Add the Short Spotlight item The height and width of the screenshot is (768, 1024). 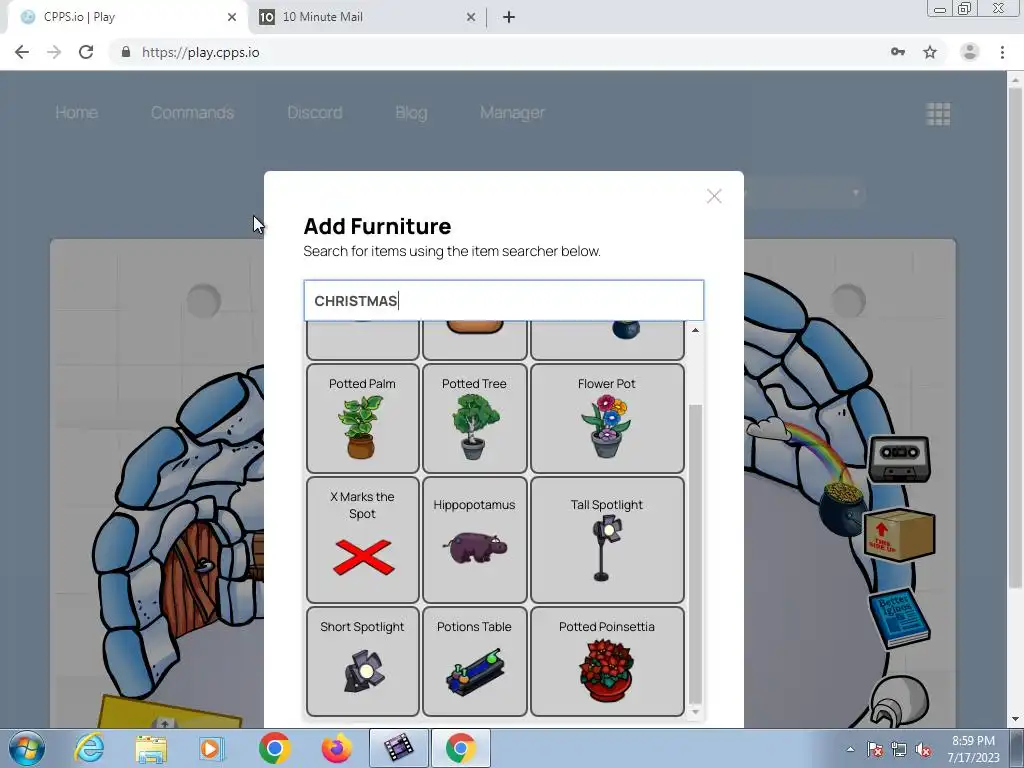362,661
